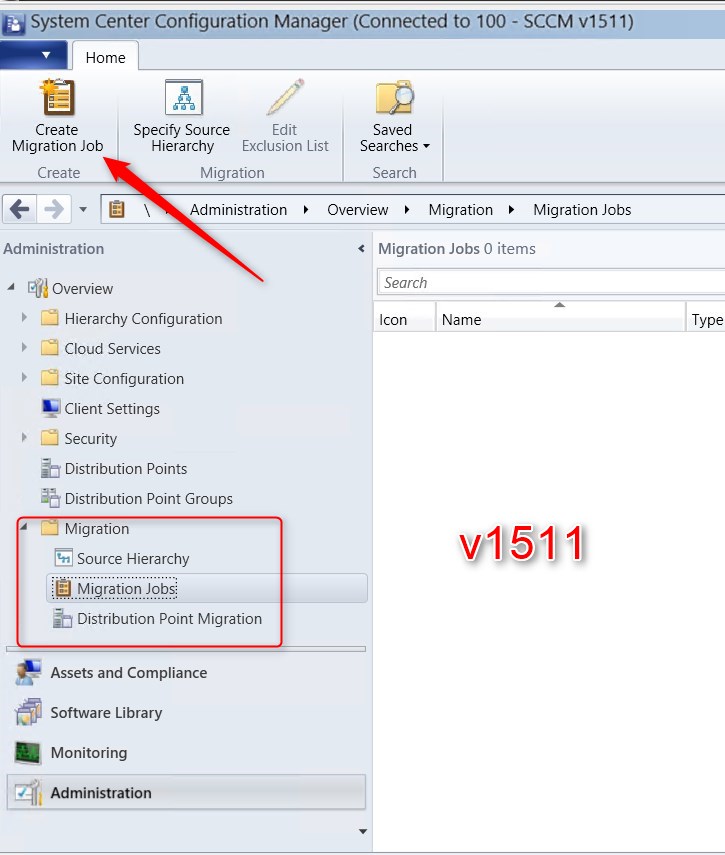725x855 pixels.
Task: Open breadcrumb arrow after Migration
Action: pyautogui.click(x=511, y=210)
